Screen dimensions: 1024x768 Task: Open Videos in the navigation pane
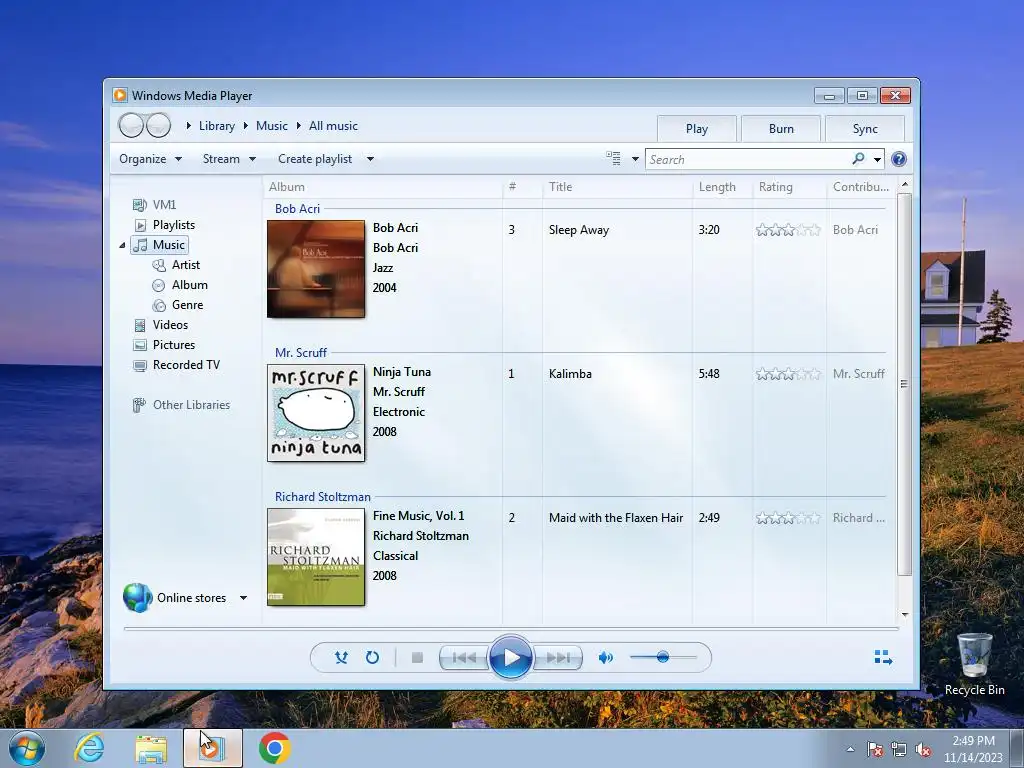point(161,325)
